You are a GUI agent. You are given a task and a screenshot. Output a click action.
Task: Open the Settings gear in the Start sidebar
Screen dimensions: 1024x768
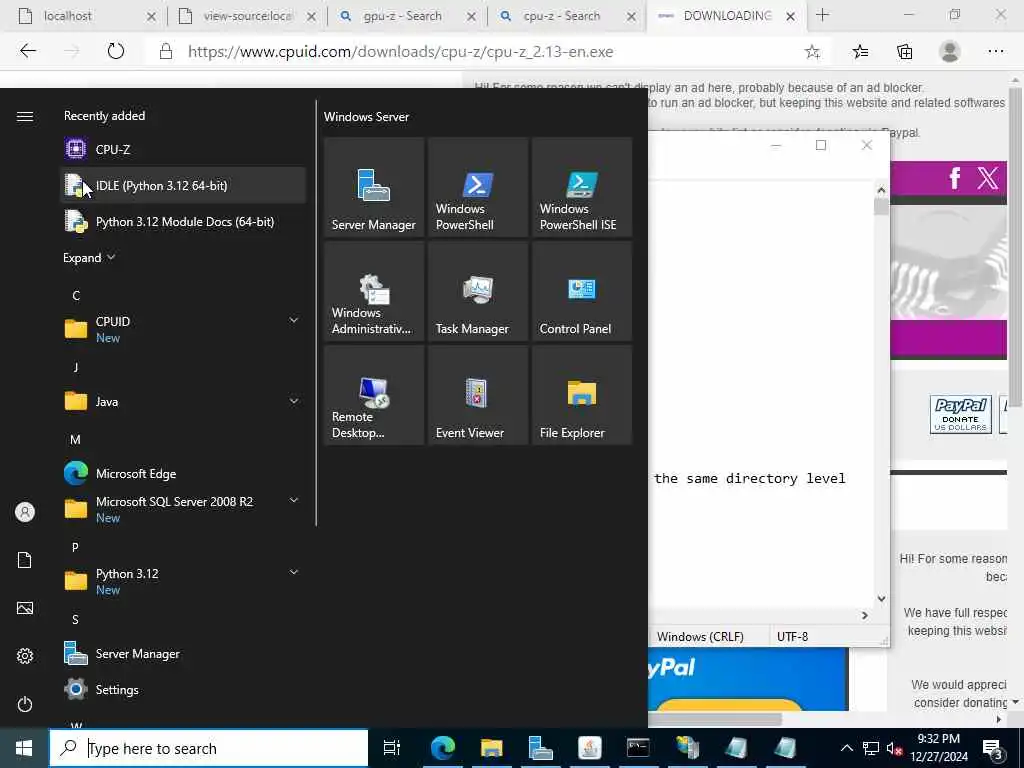(x=25, y=656)
